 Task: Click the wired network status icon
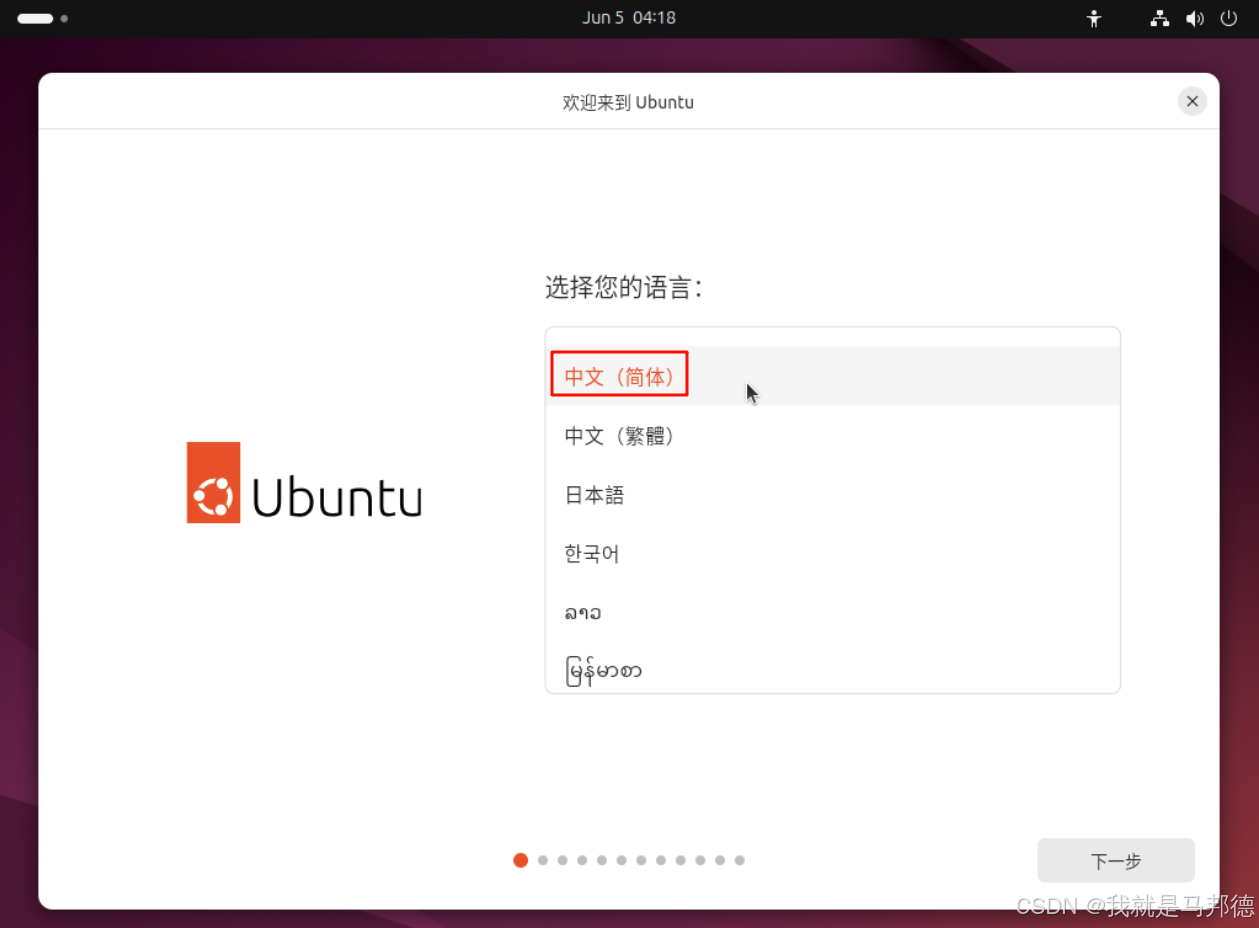(x=1160, y=18)
